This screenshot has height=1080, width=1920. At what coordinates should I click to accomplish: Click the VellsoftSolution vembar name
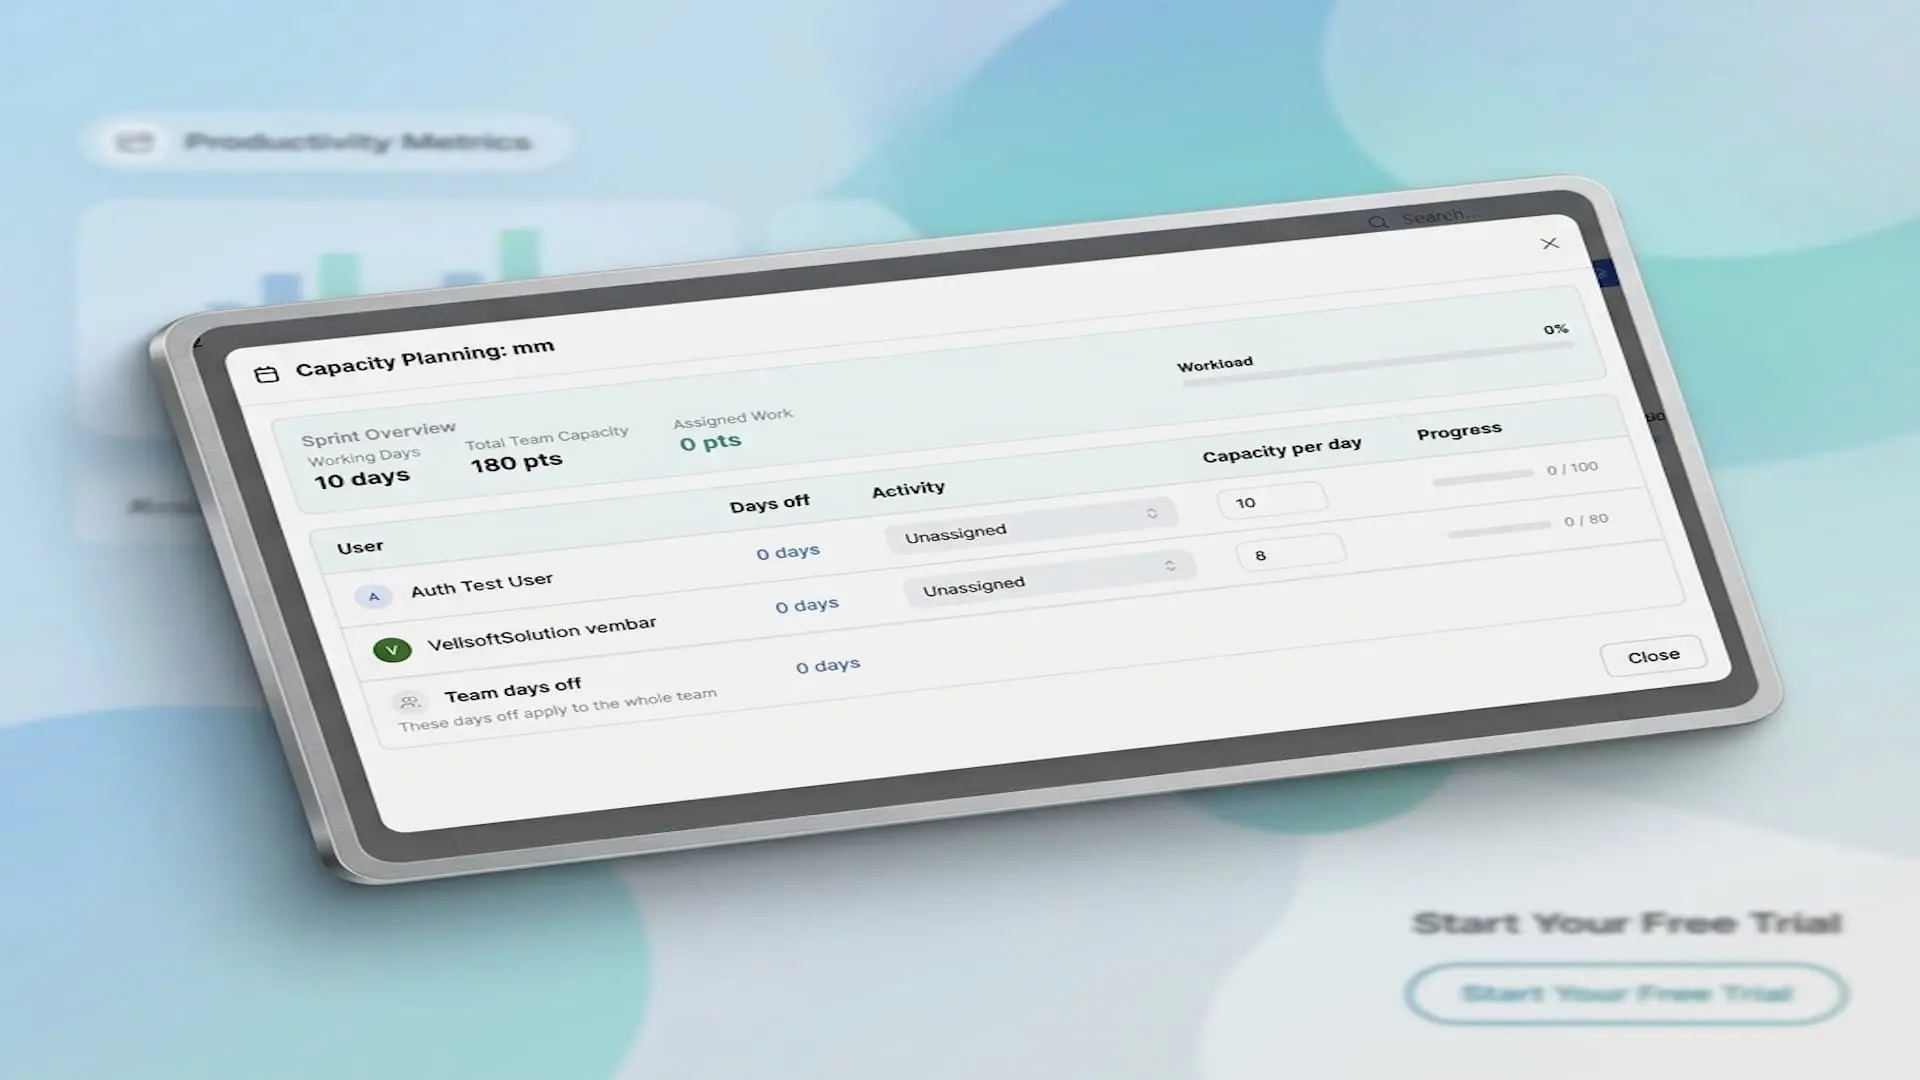(542, 634)
